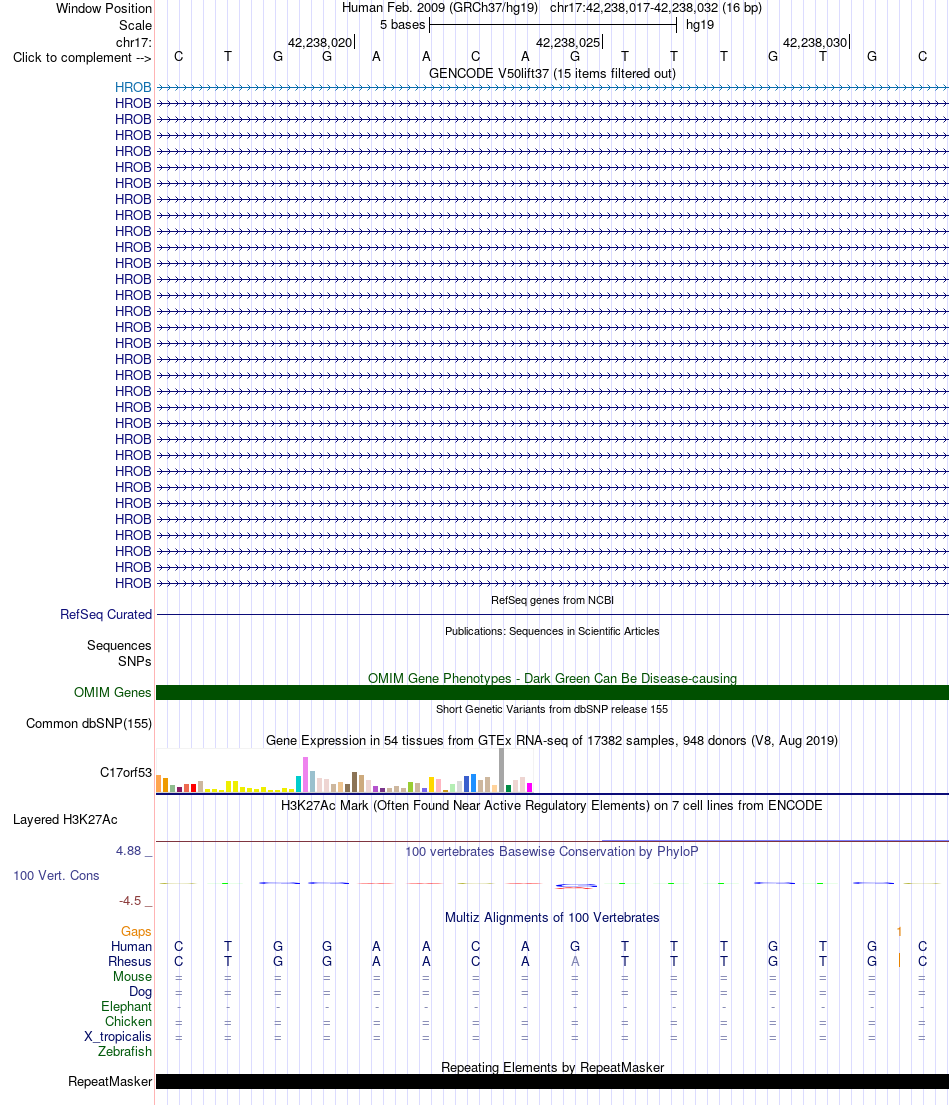This screenshot has height=1105, width=950.
Task: Click the faded mismatched A in Rhesus row
Action: 575,961
